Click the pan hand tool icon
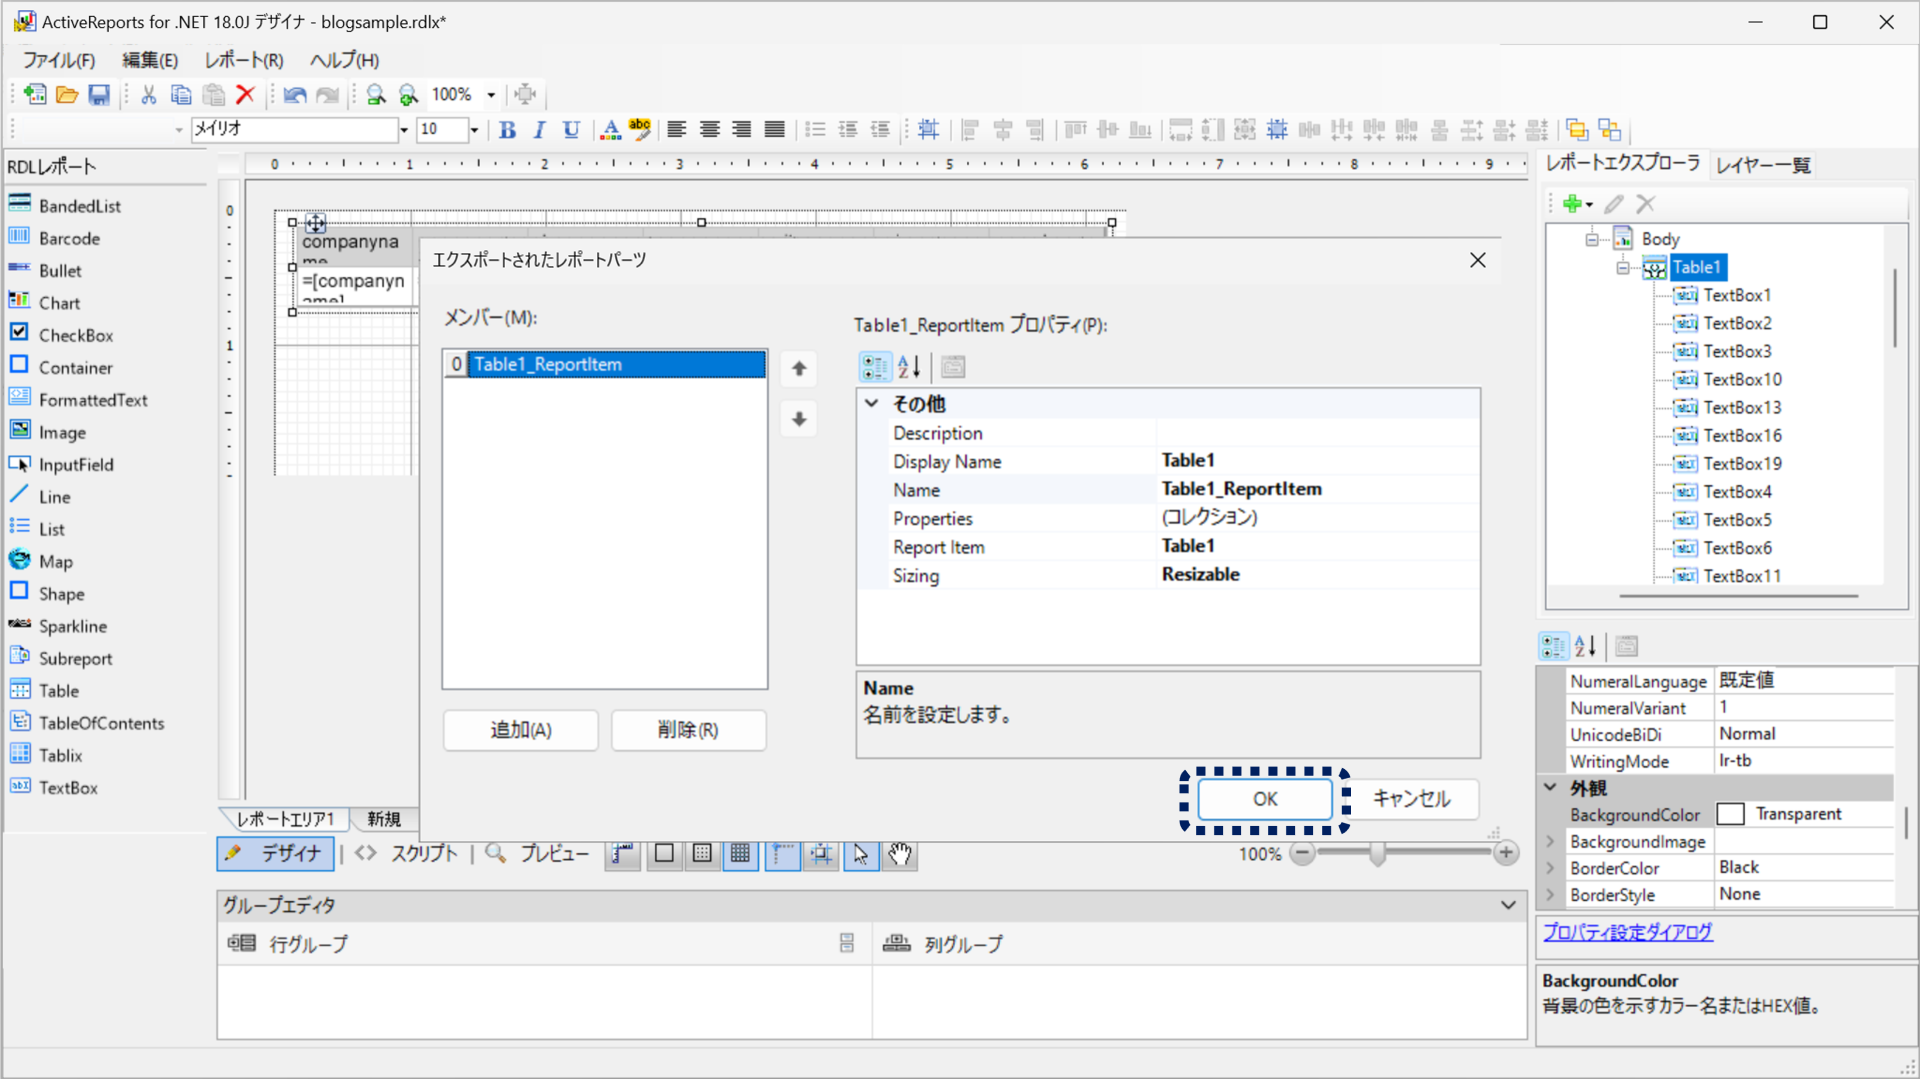 point(900,854)
